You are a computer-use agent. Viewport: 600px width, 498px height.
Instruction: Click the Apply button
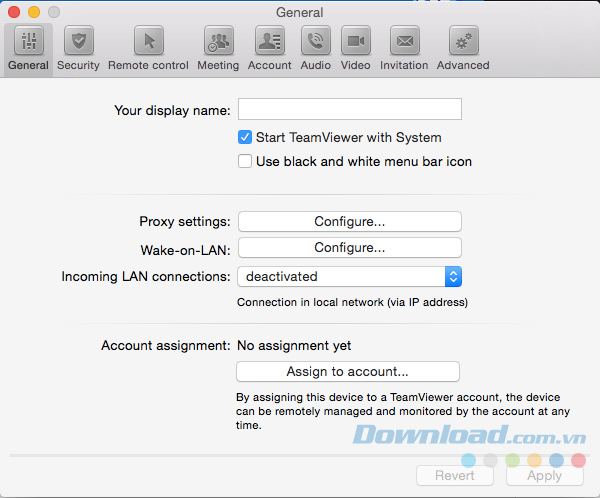pos(544,476)
